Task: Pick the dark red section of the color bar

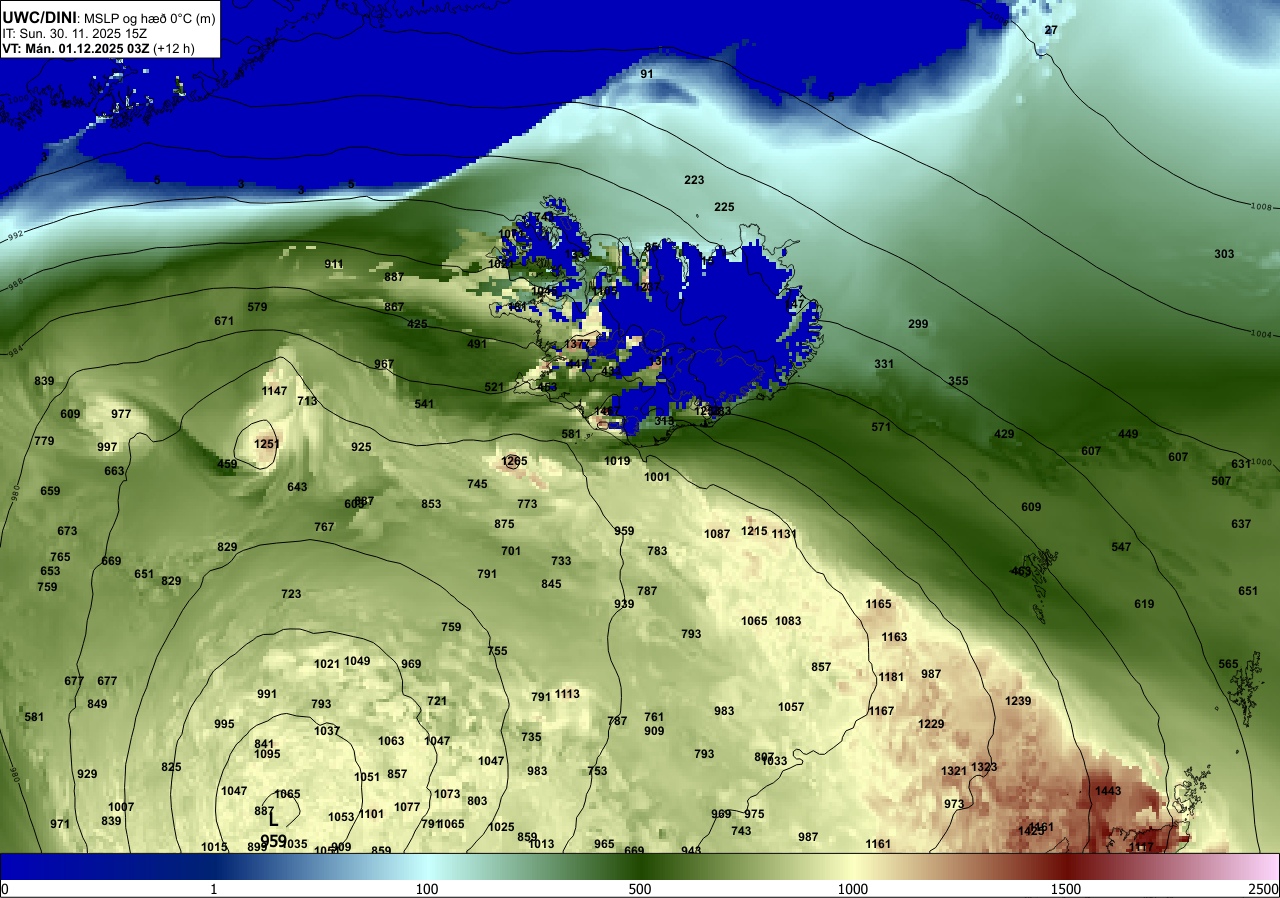Action: [1066, 866]
